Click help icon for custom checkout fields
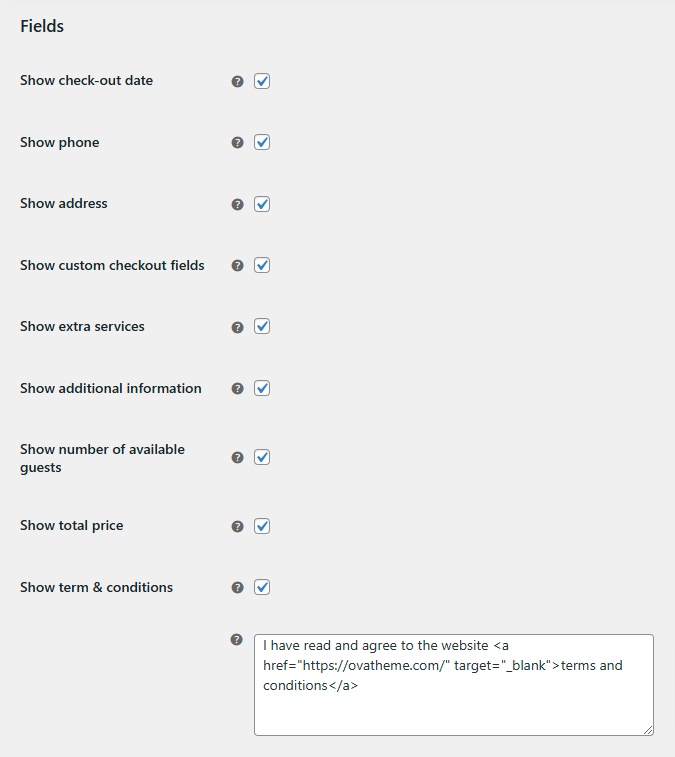675x757 pixels. (237, 266)
